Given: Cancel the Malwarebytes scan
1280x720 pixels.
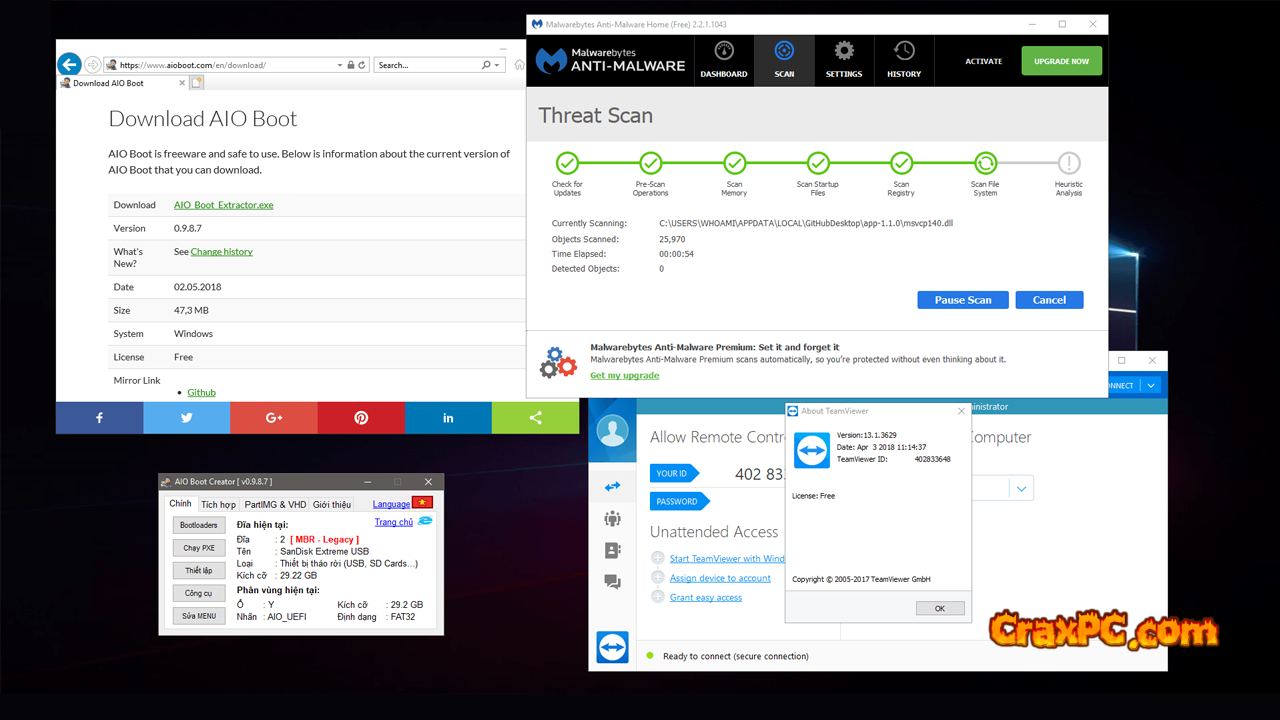Looking at the screenshot, I should pos(1049,300).
